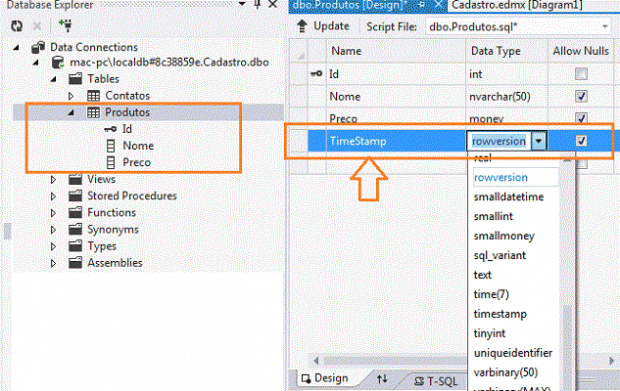The width and height of the screenshot is (620, 391).
Task: Open the rowversion data type dropdown arrow
Action: pyautogui.click(x=539, y=141)
